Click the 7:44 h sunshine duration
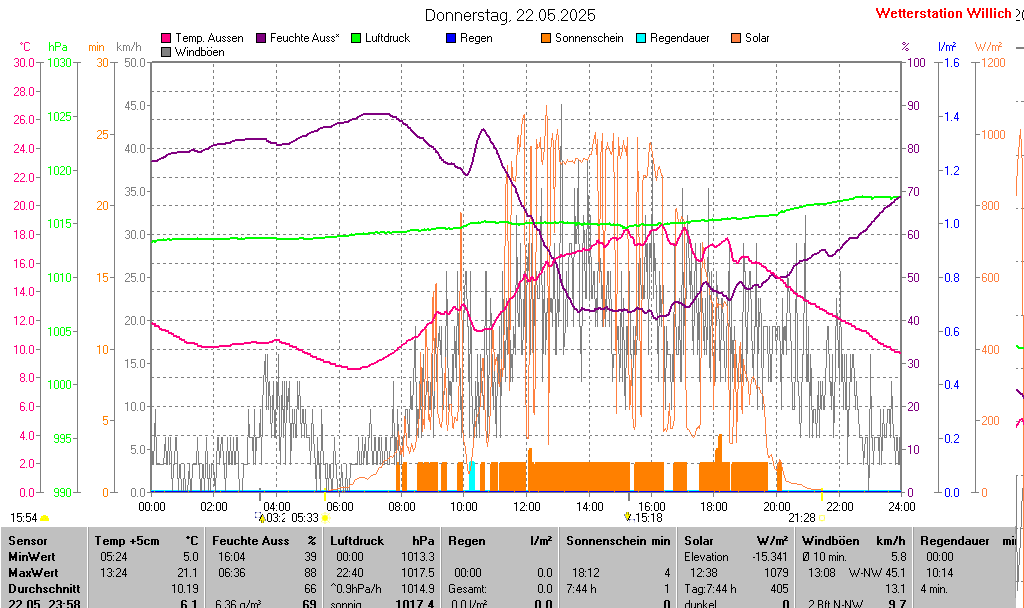This screenshot has width=1024, height=608. 581,588
